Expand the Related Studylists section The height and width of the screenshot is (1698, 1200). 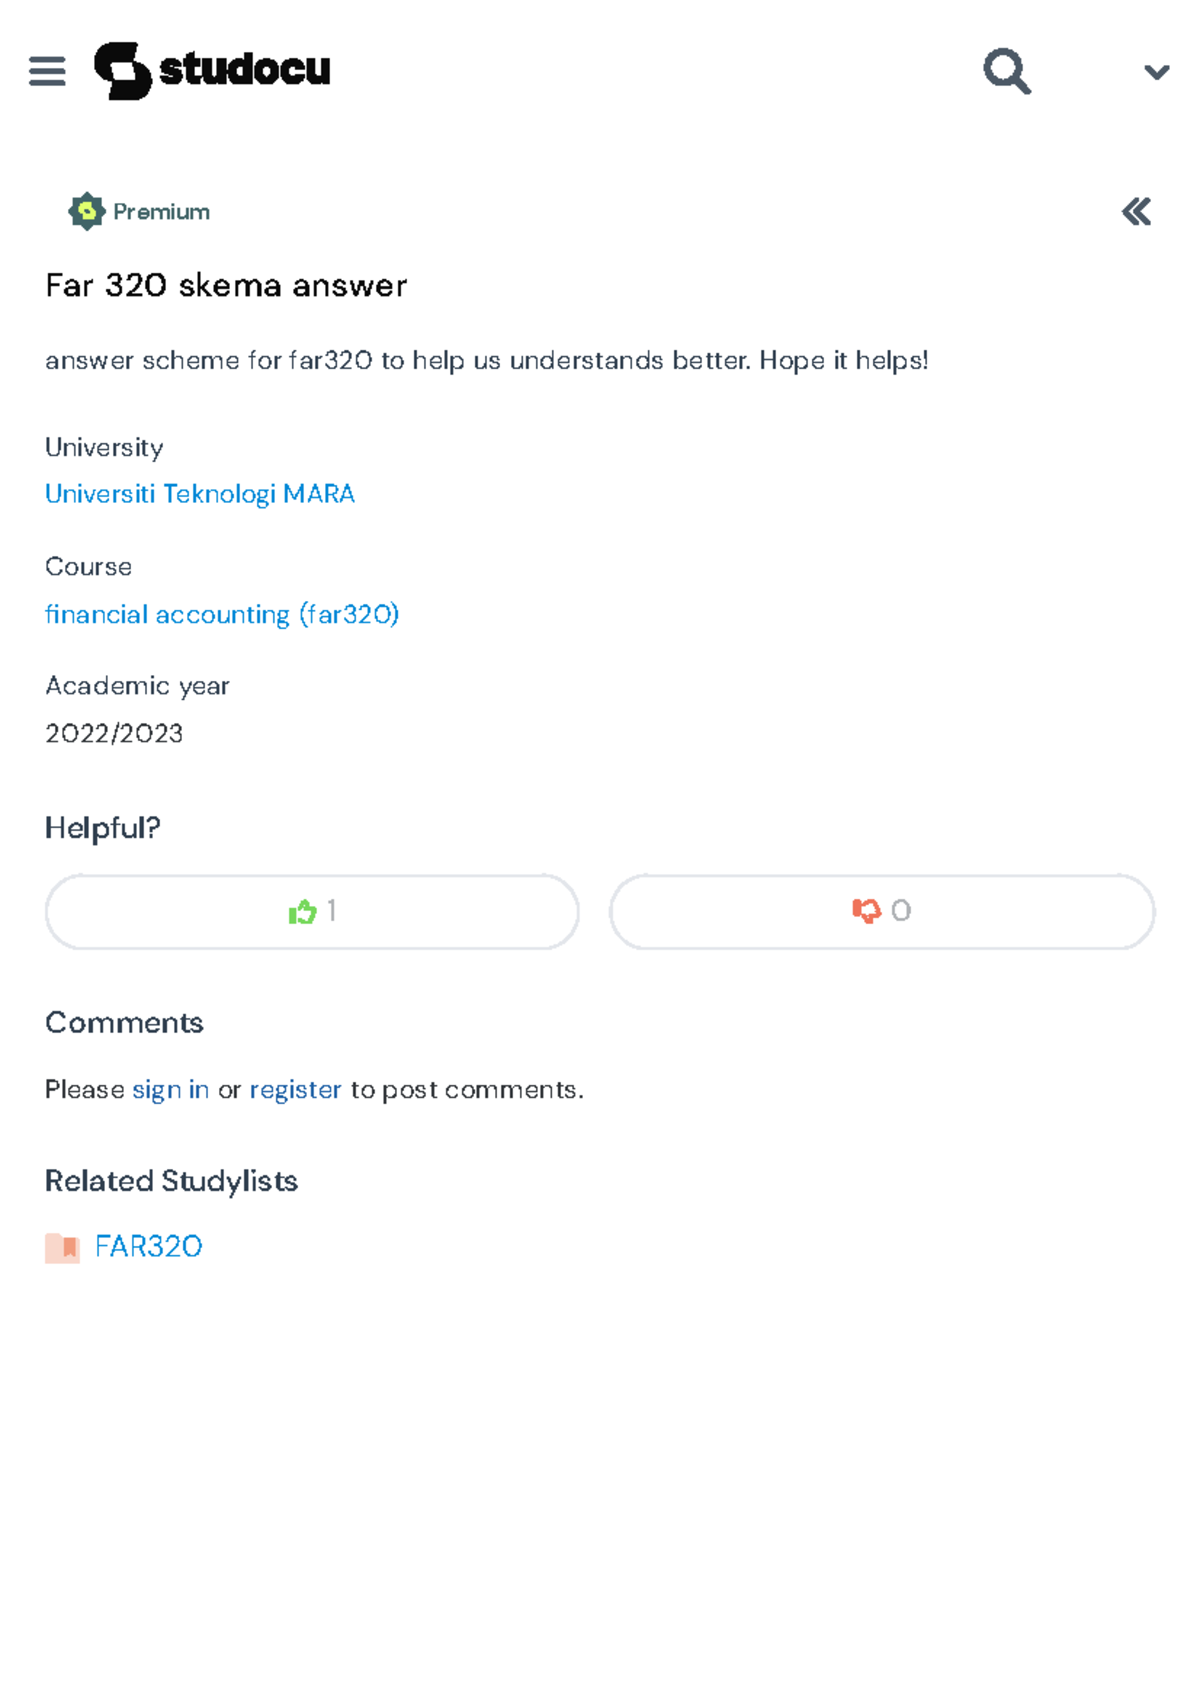(x=170, y=1181)
